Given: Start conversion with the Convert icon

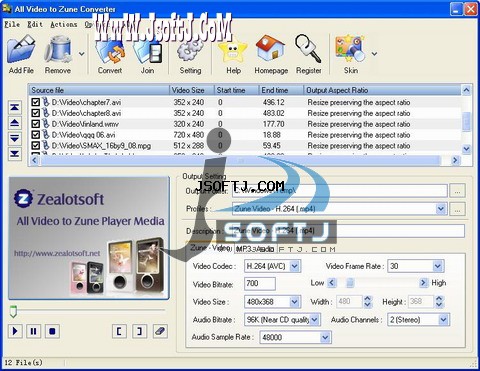Looking at the screenshot, I should tap(110, 51).
